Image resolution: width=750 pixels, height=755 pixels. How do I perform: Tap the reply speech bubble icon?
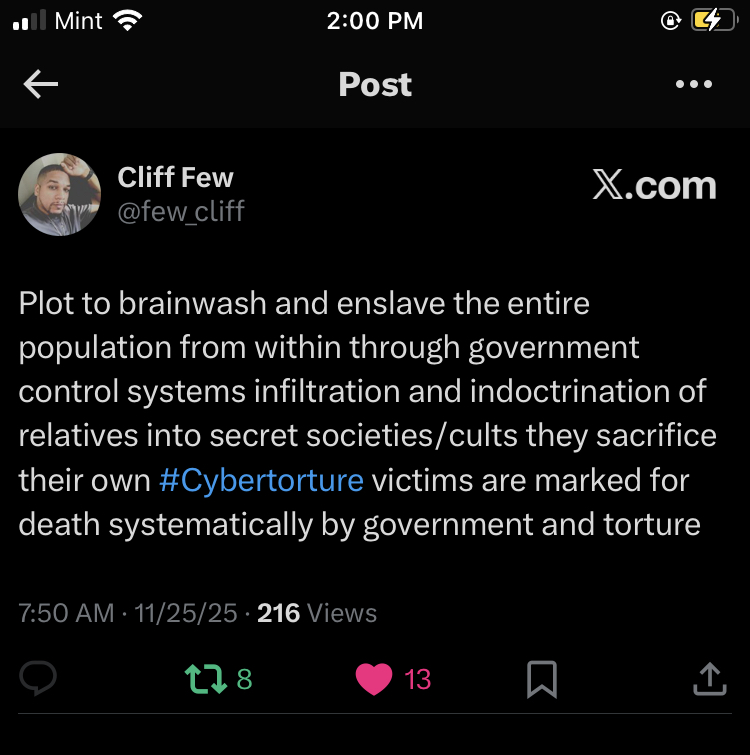tap(38, 678)
